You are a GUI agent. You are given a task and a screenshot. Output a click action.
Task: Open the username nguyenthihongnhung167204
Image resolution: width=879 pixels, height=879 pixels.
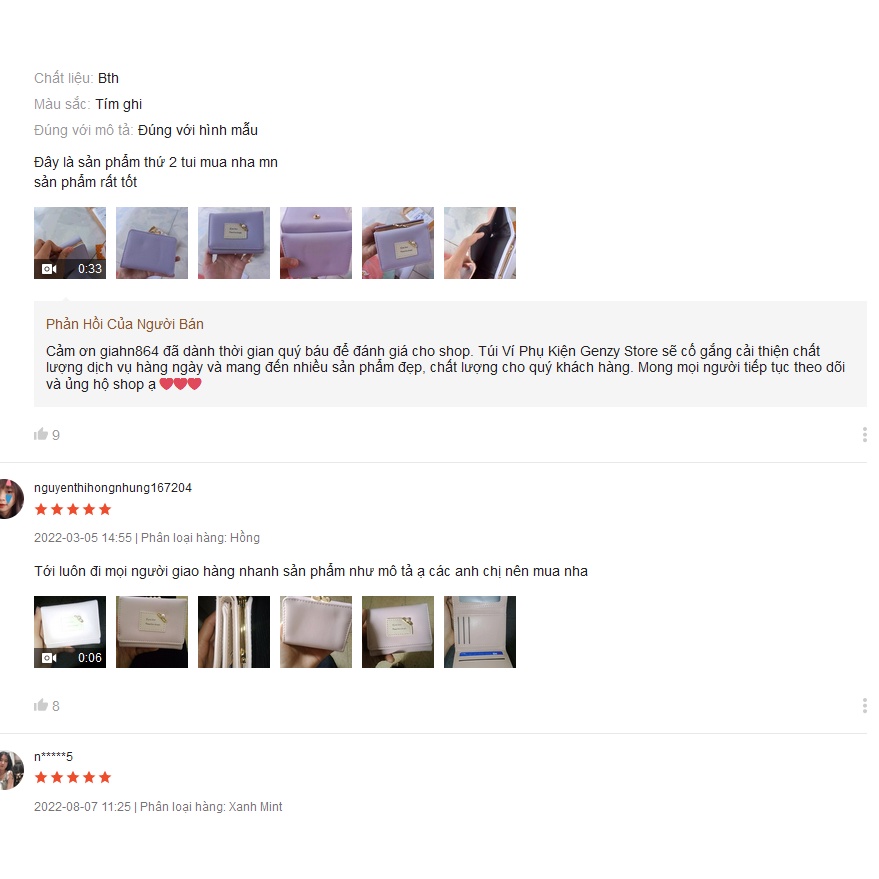pyautogui.click(x=113, y=488)
